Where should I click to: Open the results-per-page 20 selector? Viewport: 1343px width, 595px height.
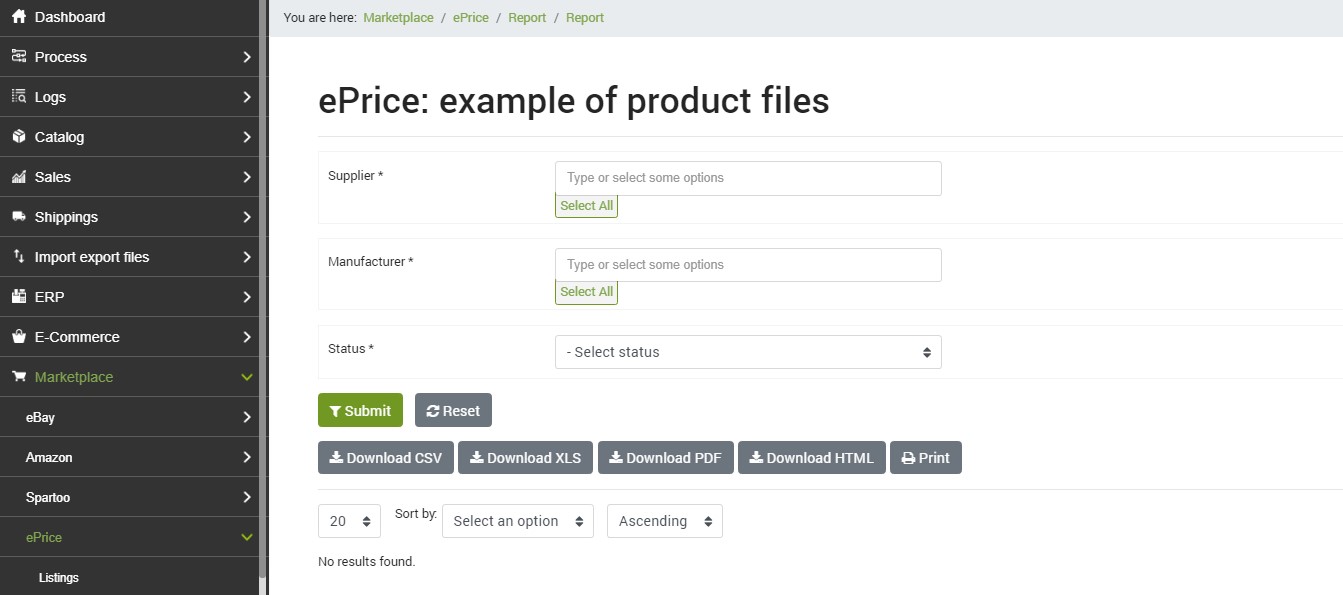pos(349,521)
